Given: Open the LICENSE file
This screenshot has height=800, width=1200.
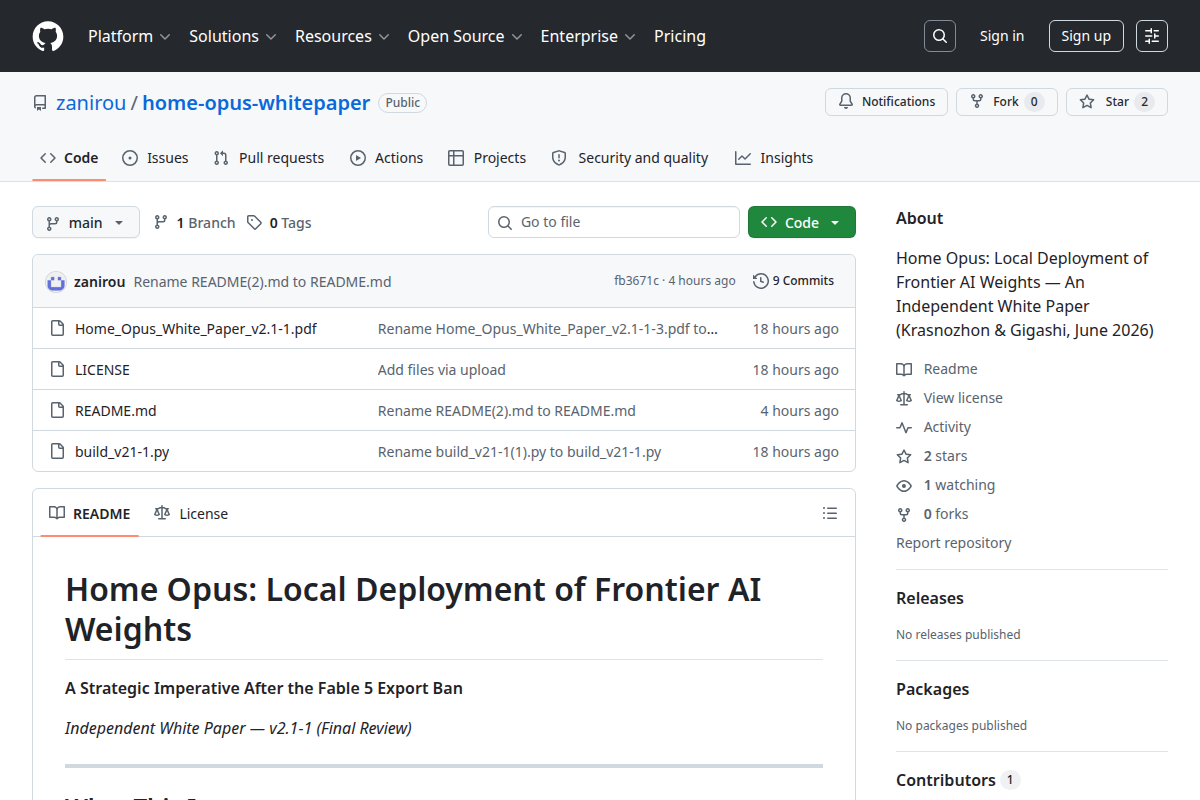Looking at the screenshot, I should 102,370.
